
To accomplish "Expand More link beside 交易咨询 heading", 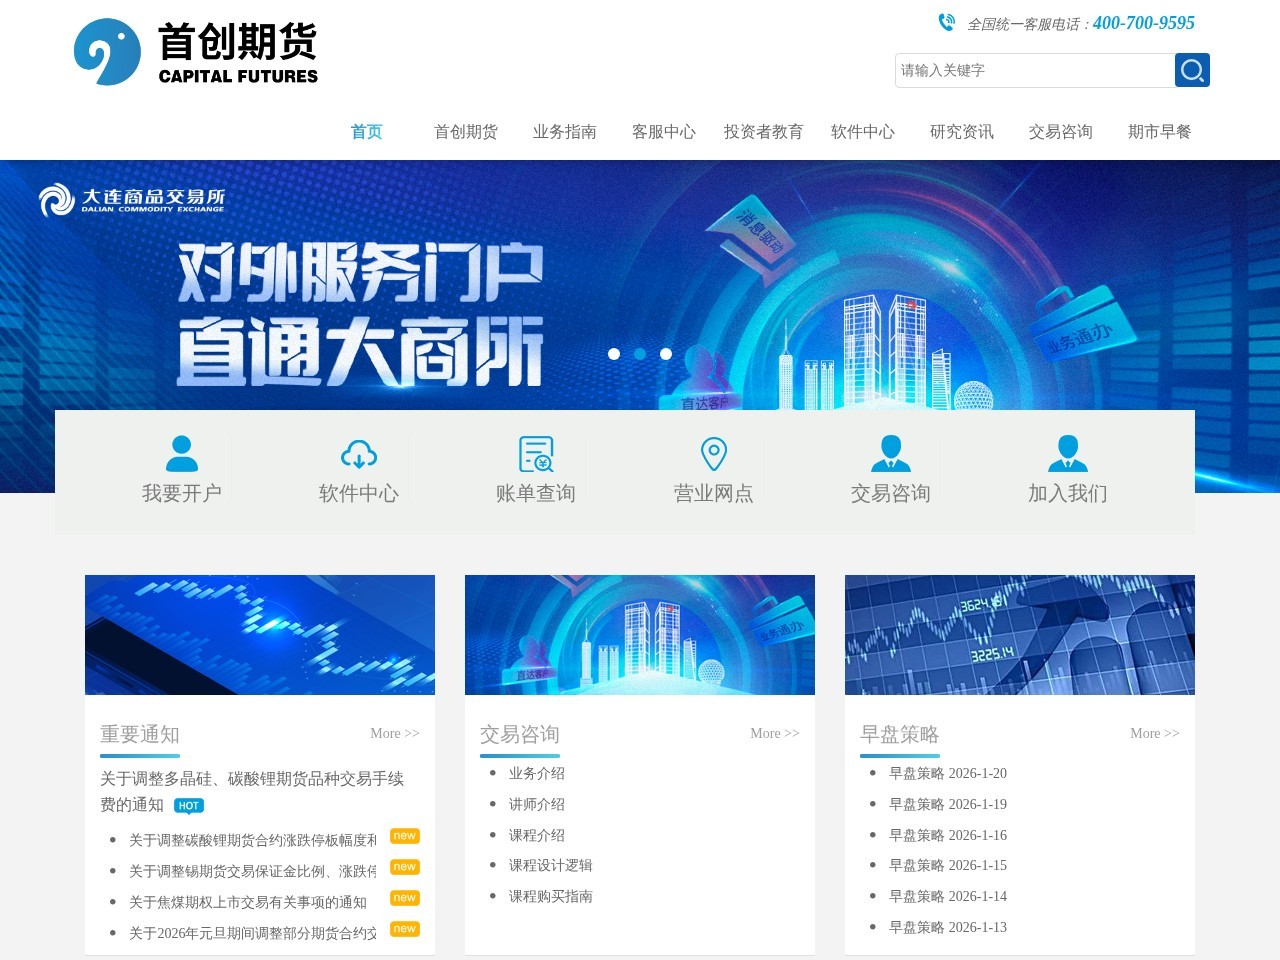I will pyautogui.click(x=774, y=733).
